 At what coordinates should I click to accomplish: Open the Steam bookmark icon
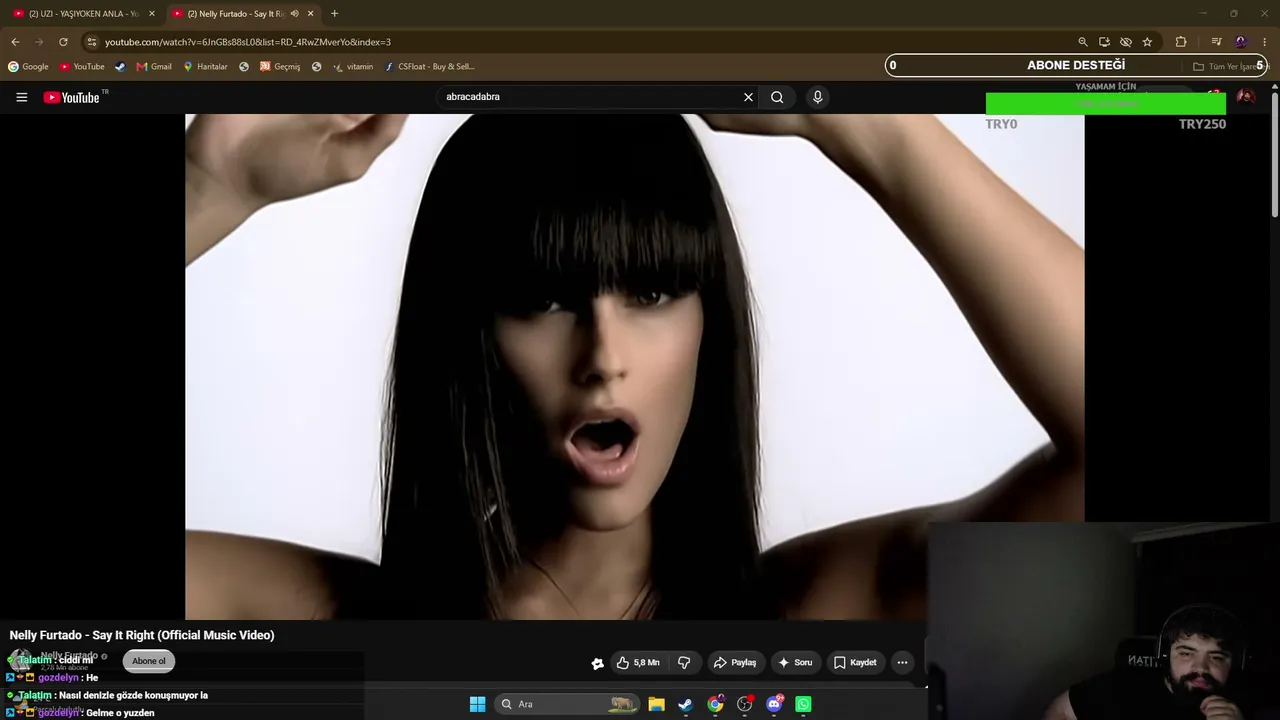[x=120, y=67]
